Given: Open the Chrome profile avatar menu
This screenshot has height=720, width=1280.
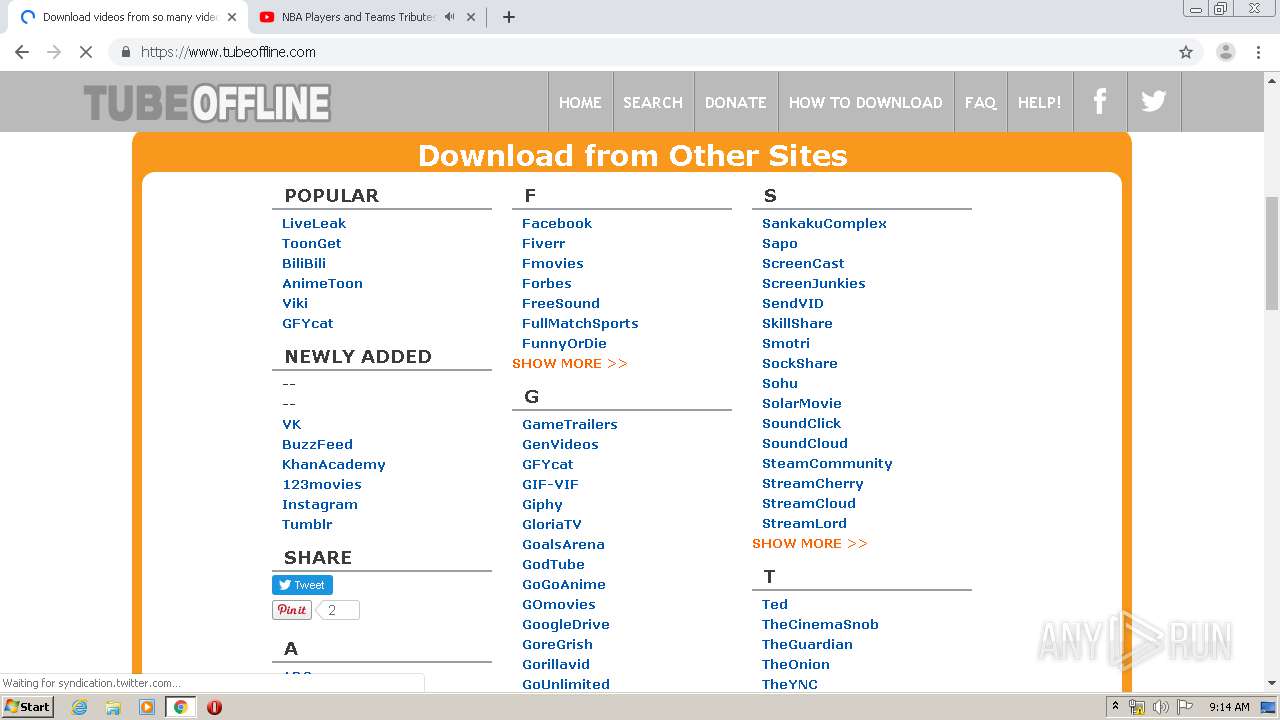Looking at the screenshot, I should click(x=1225, y=52).
